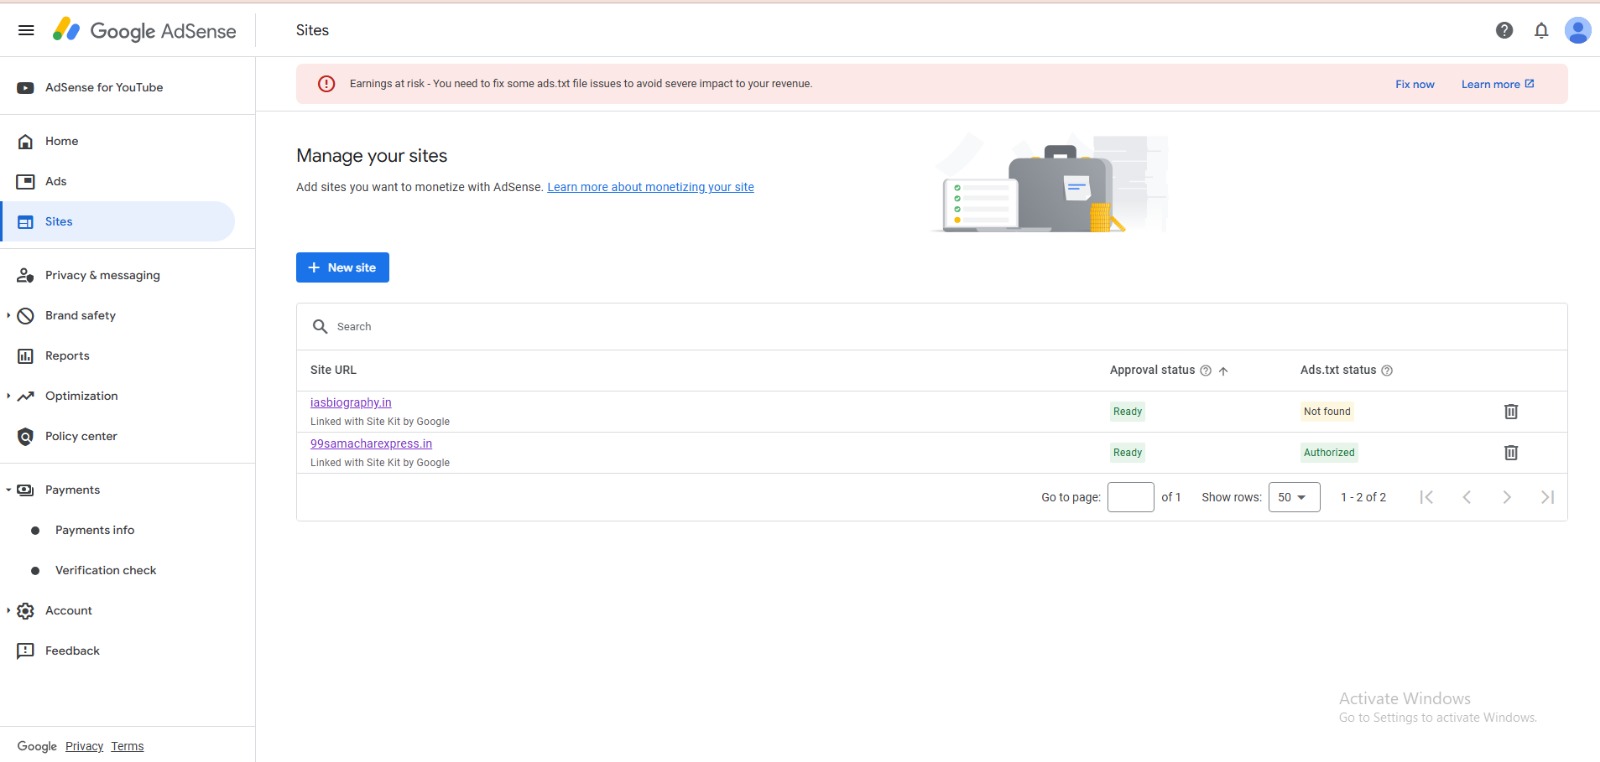
Task: Open Policy center page
Action: coord(81,436)
